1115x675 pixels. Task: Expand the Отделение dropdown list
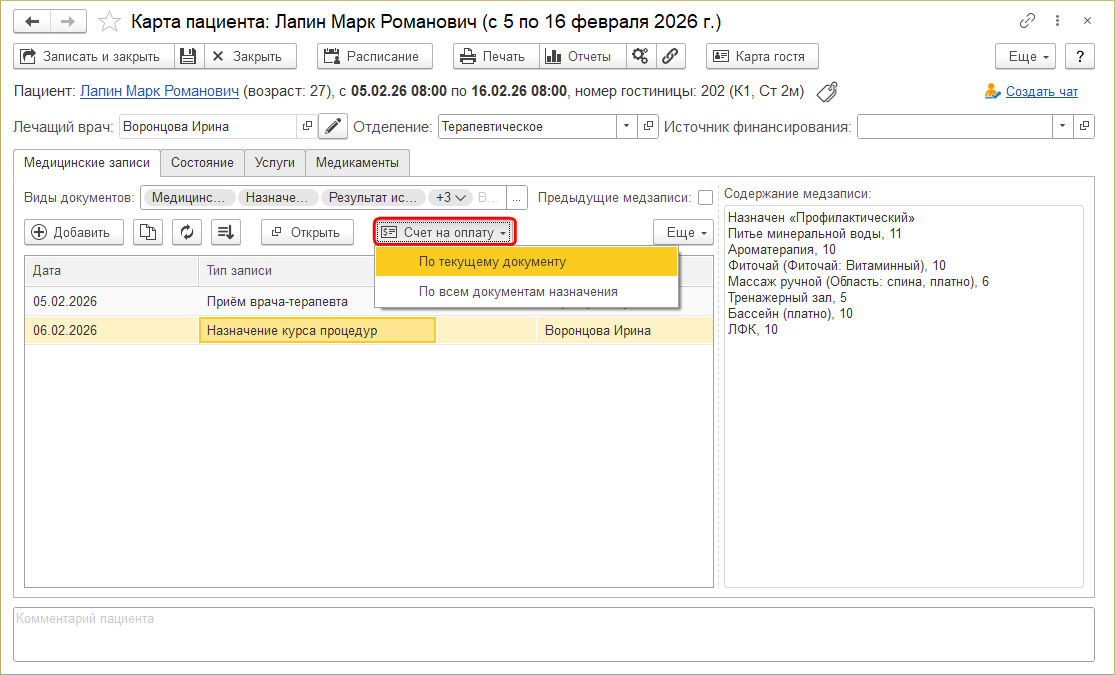[x=627, y=127]
